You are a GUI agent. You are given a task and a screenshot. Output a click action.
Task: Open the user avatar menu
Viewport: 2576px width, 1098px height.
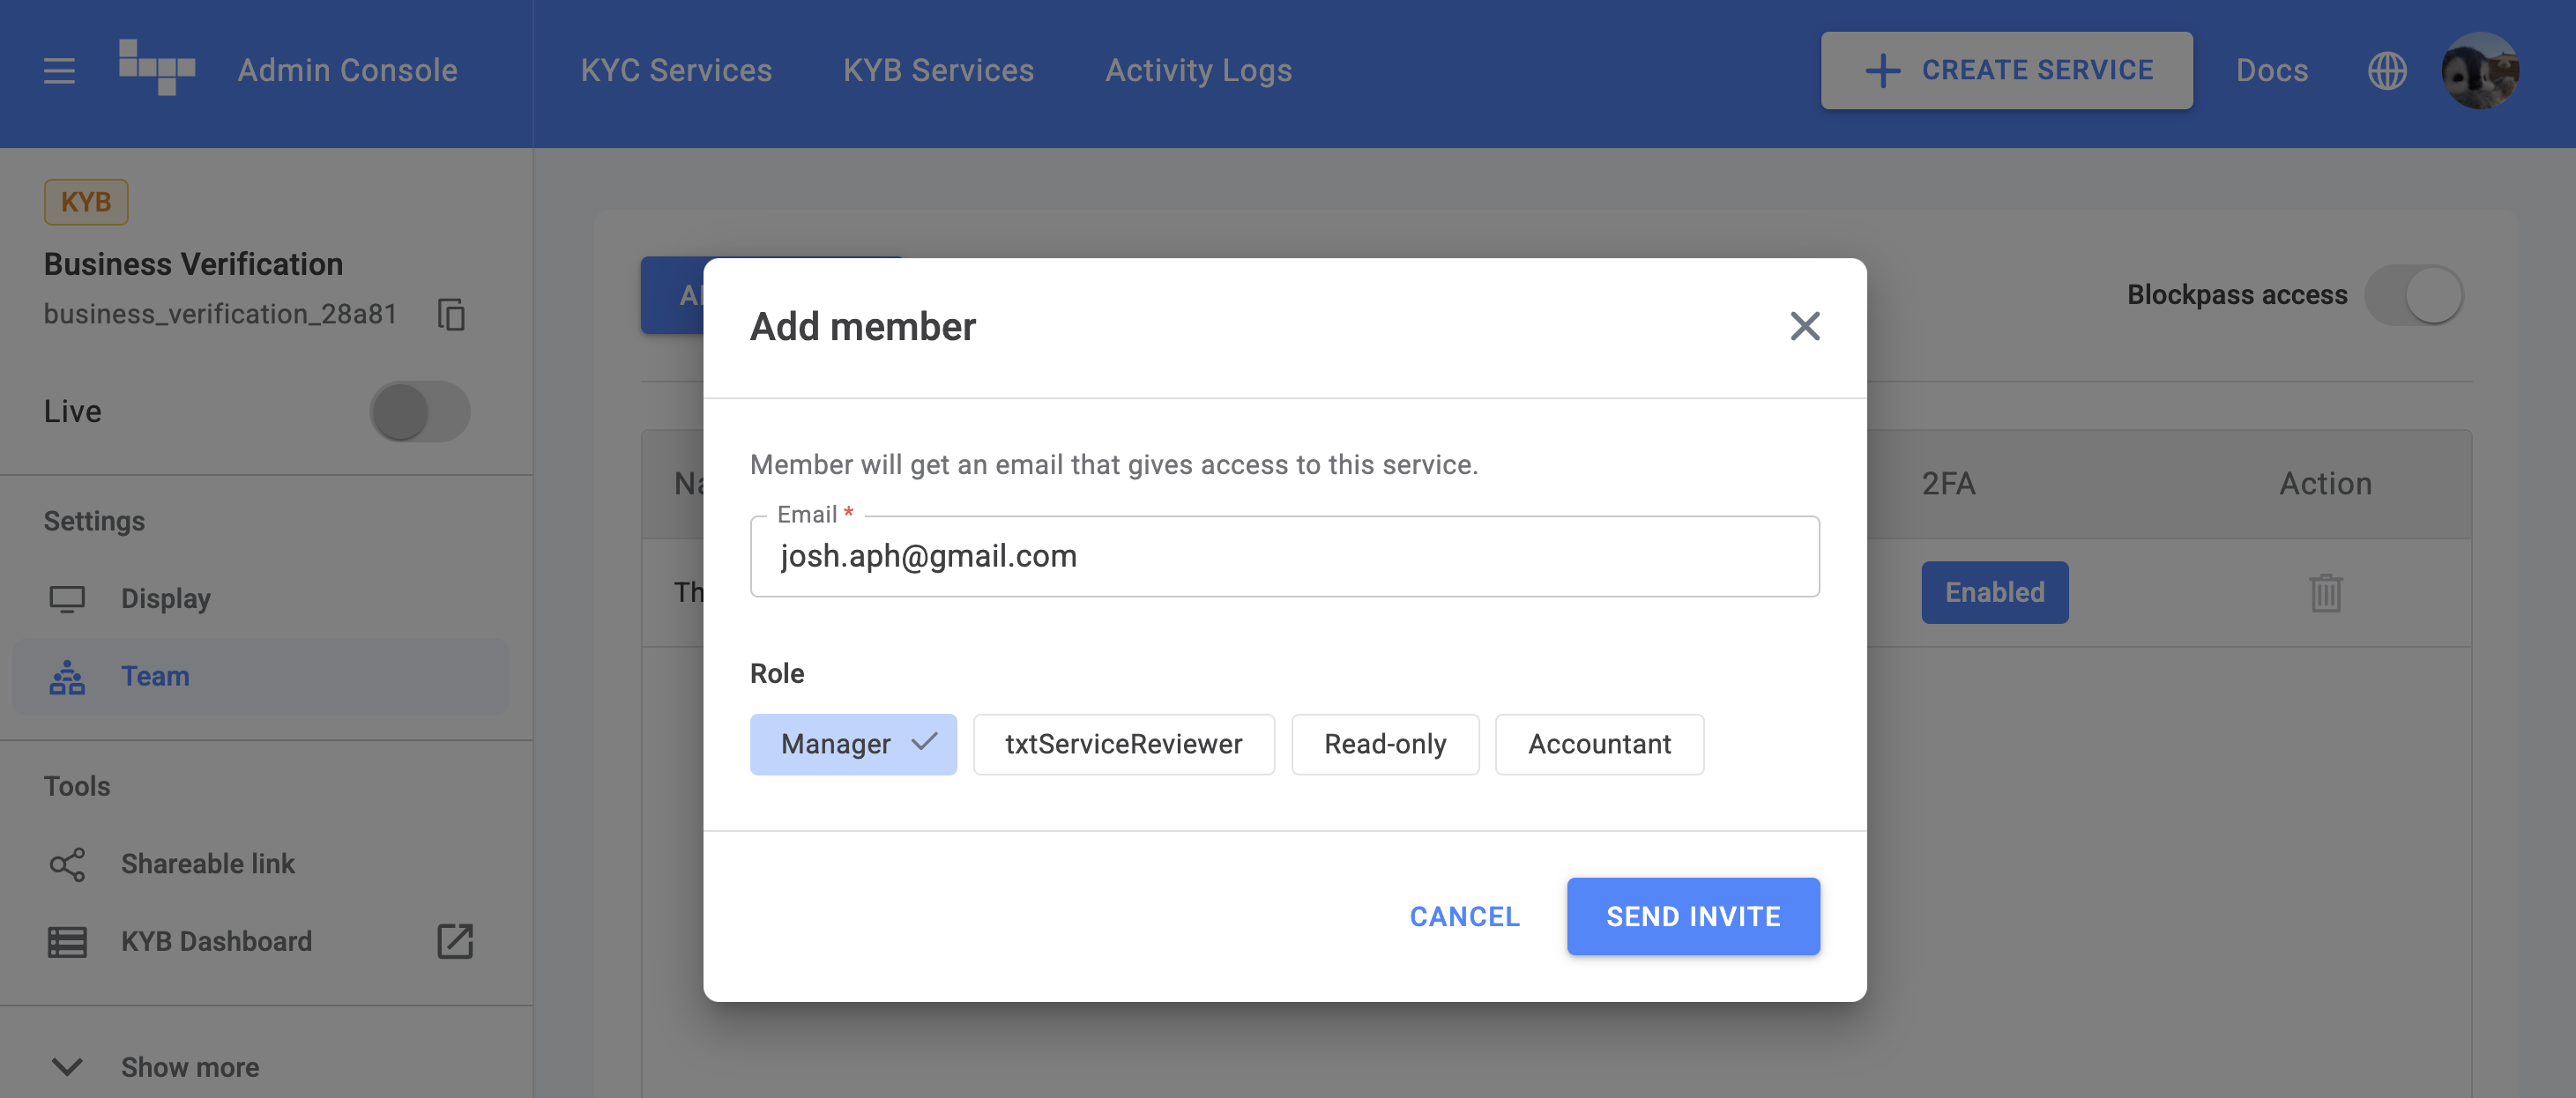click(2480, 70)
